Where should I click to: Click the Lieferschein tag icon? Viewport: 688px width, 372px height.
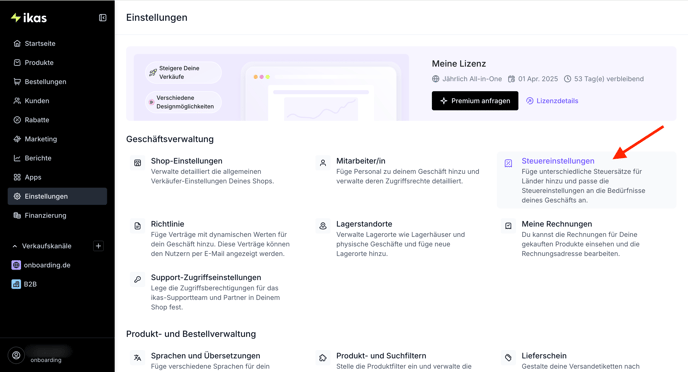tap(508, 358)
